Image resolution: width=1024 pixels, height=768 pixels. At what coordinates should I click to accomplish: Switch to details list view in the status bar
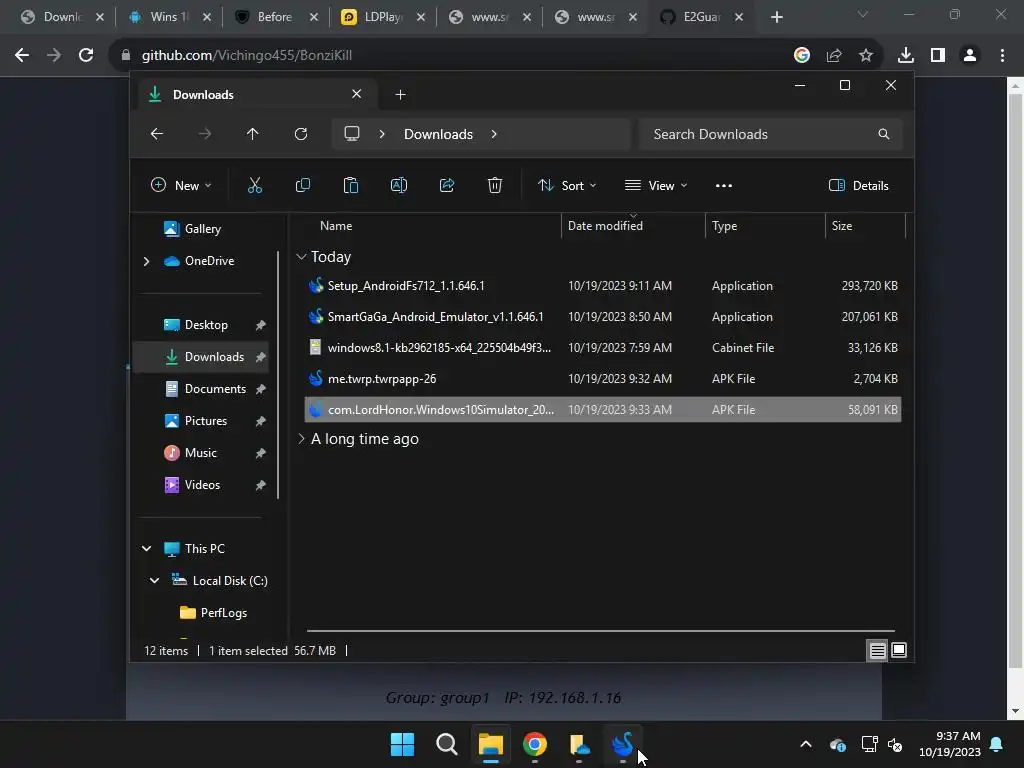(877, 650)
